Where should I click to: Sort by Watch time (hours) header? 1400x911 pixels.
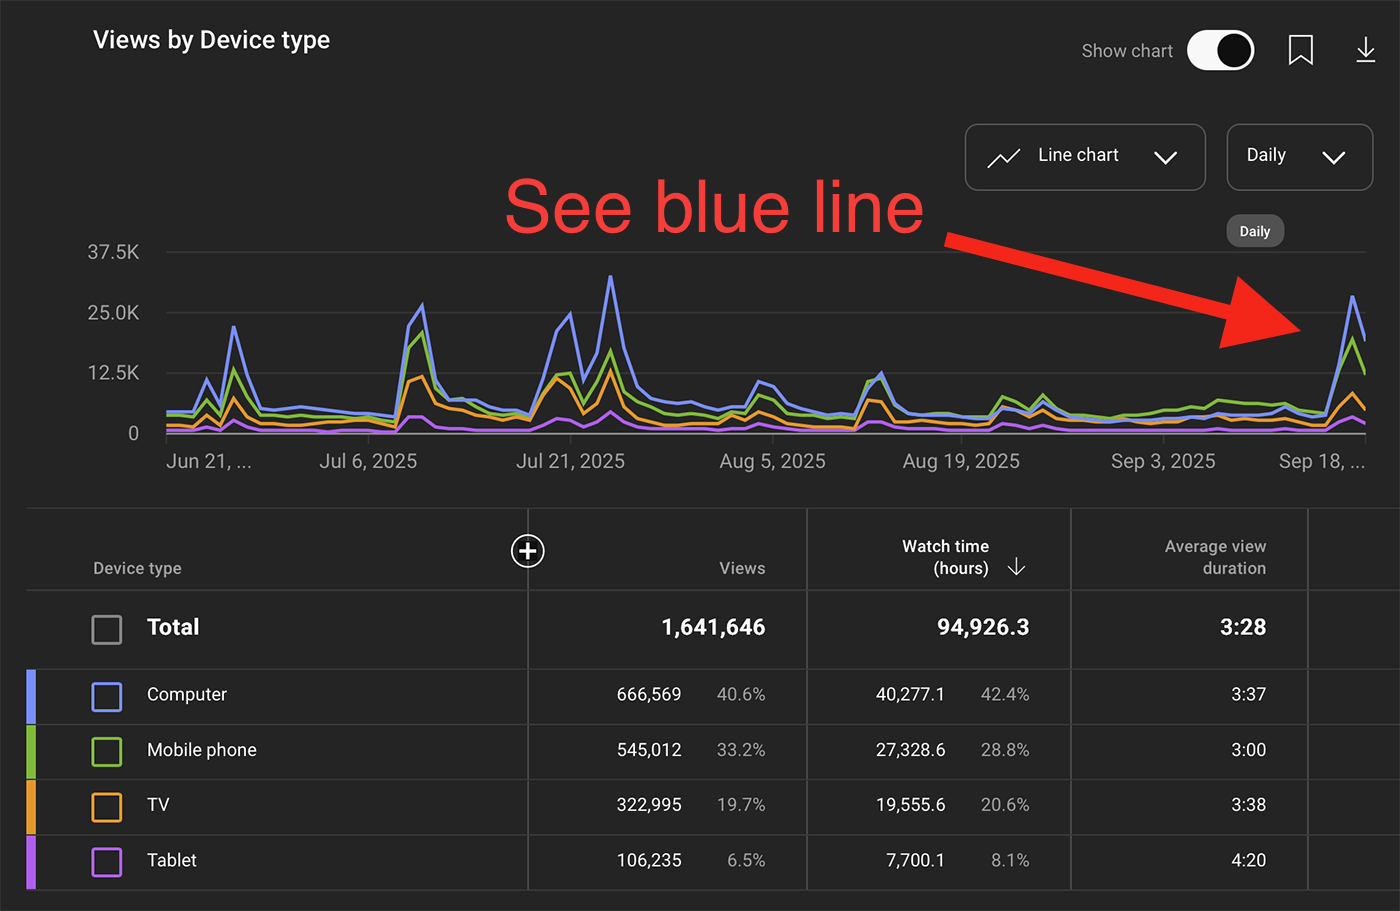pos(945,557)
